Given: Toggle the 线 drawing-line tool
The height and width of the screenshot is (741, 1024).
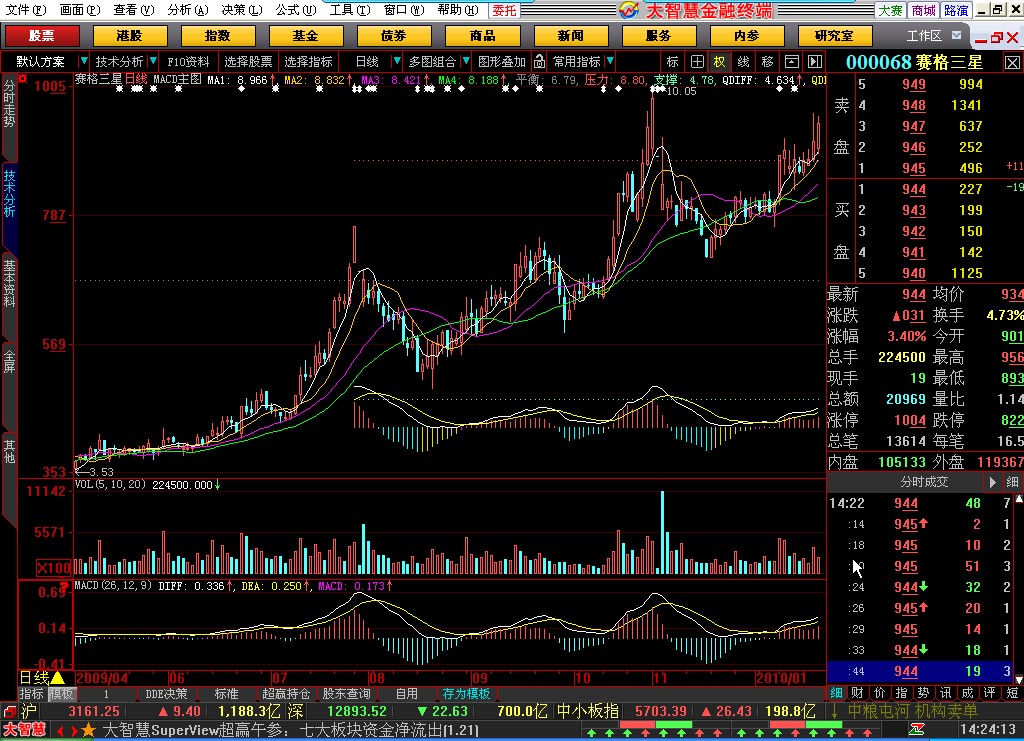Looking at the screenshot, I should [743, 61].
